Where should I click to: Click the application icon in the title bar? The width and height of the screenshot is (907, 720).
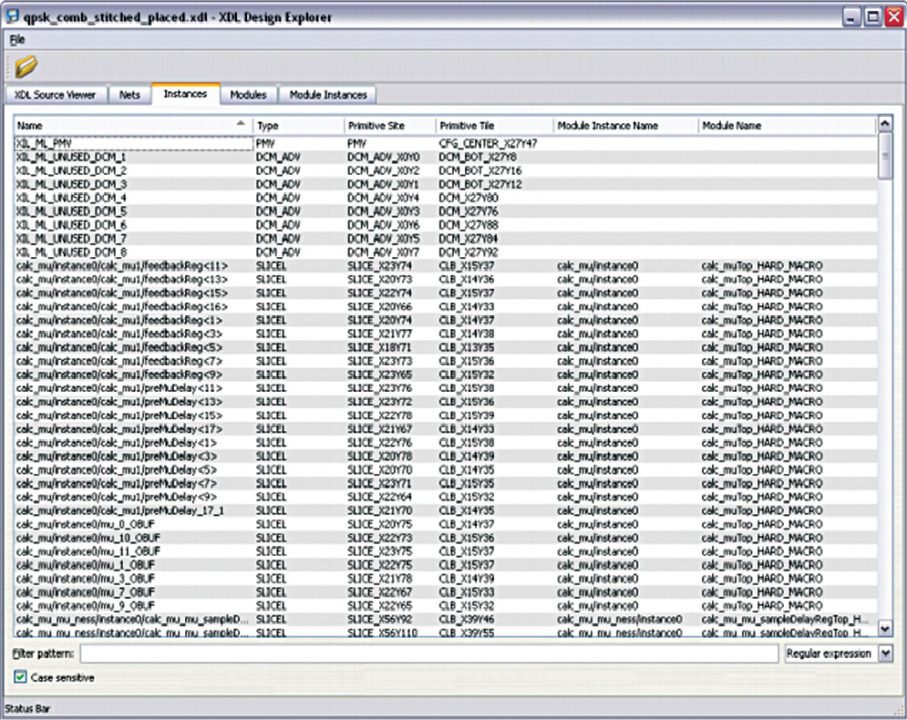click(12, 17)
